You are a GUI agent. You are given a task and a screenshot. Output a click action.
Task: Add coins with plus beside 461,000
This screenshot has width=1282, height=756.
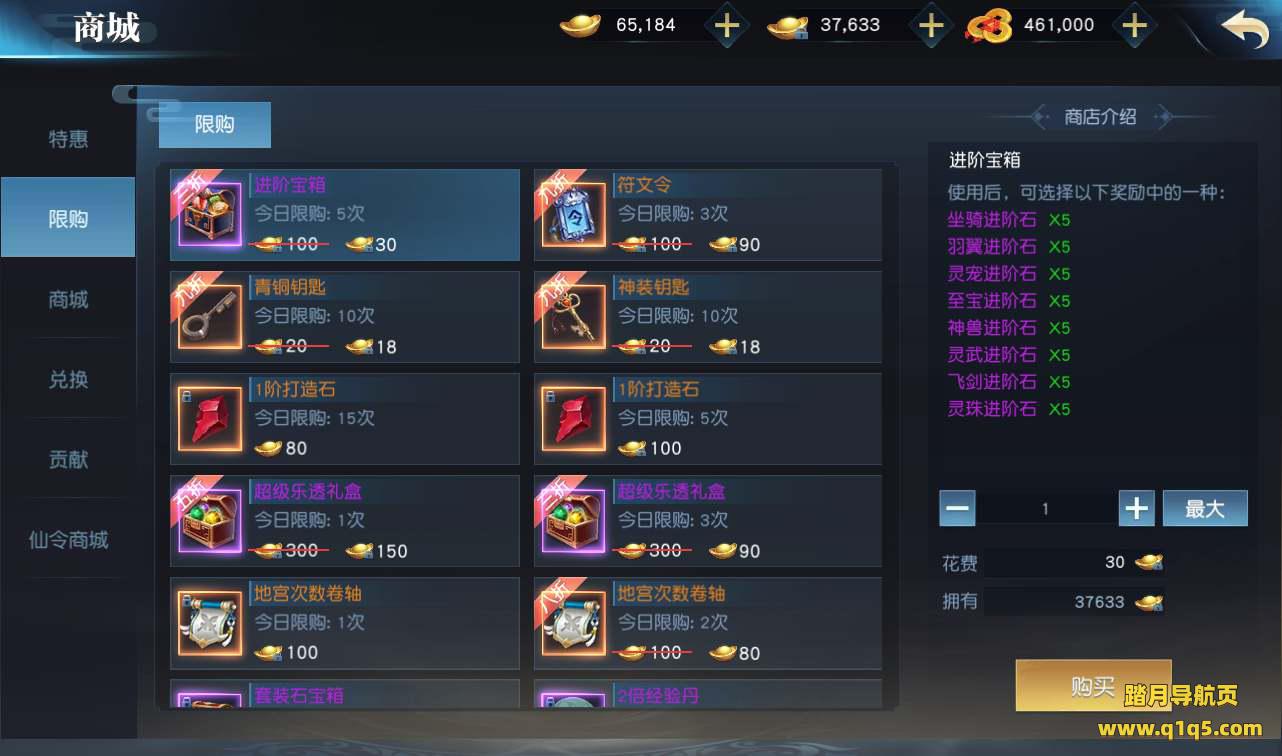tap(1133, 26)
